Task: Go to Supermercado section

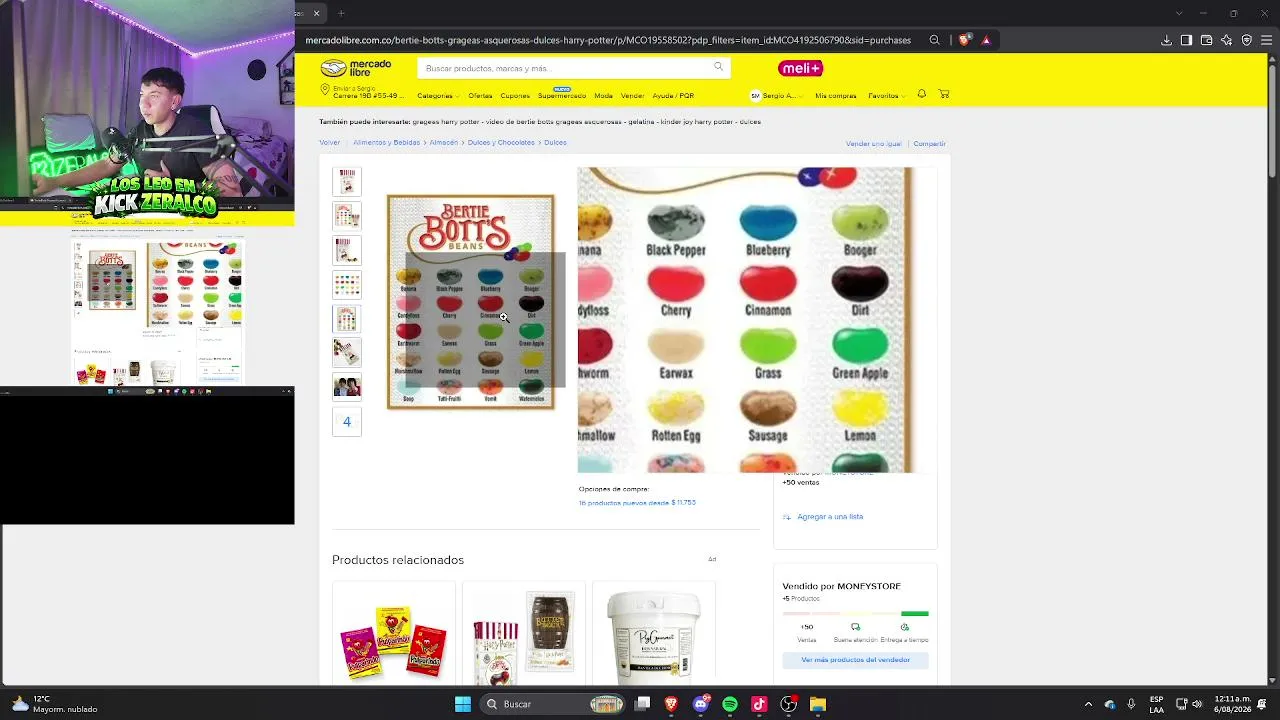Action: click(x=562, y=95)
